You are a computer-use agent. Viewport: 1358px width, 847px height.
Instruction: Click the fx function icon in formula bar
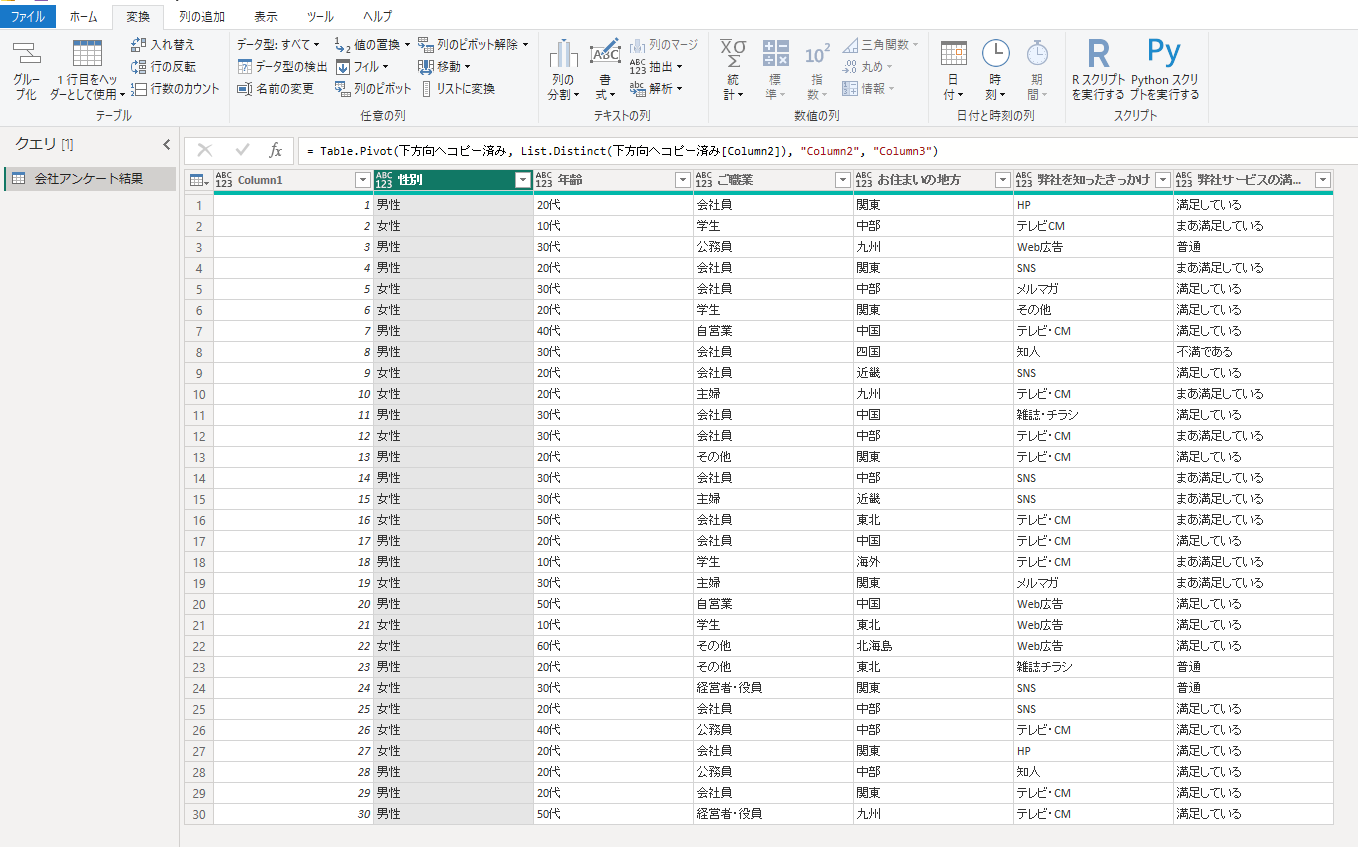coord(276,150)
